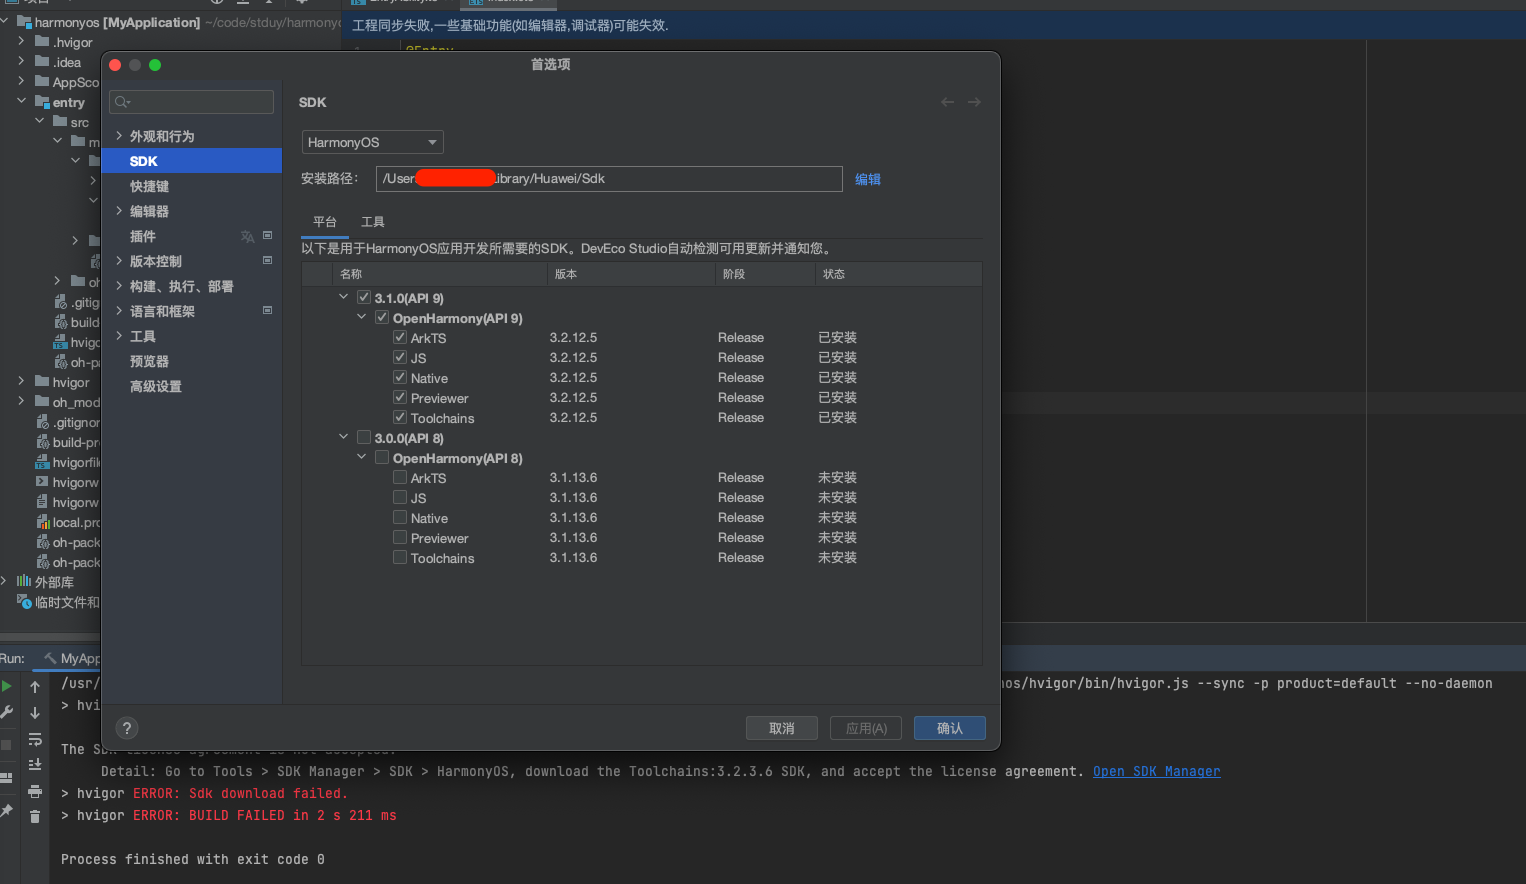Uncheck the version 3.2.12.5 Previewer checkbox
This screenshot has height=884, width=1526.
(x=400, y=397)
